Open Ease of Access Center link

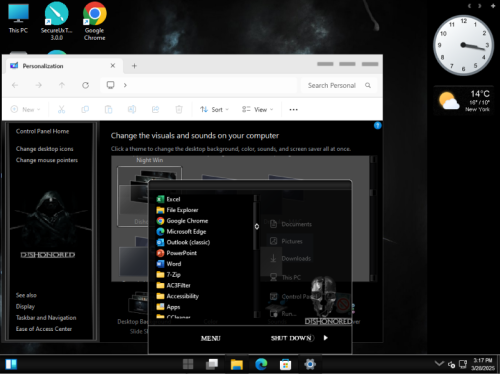coord(44,329)
